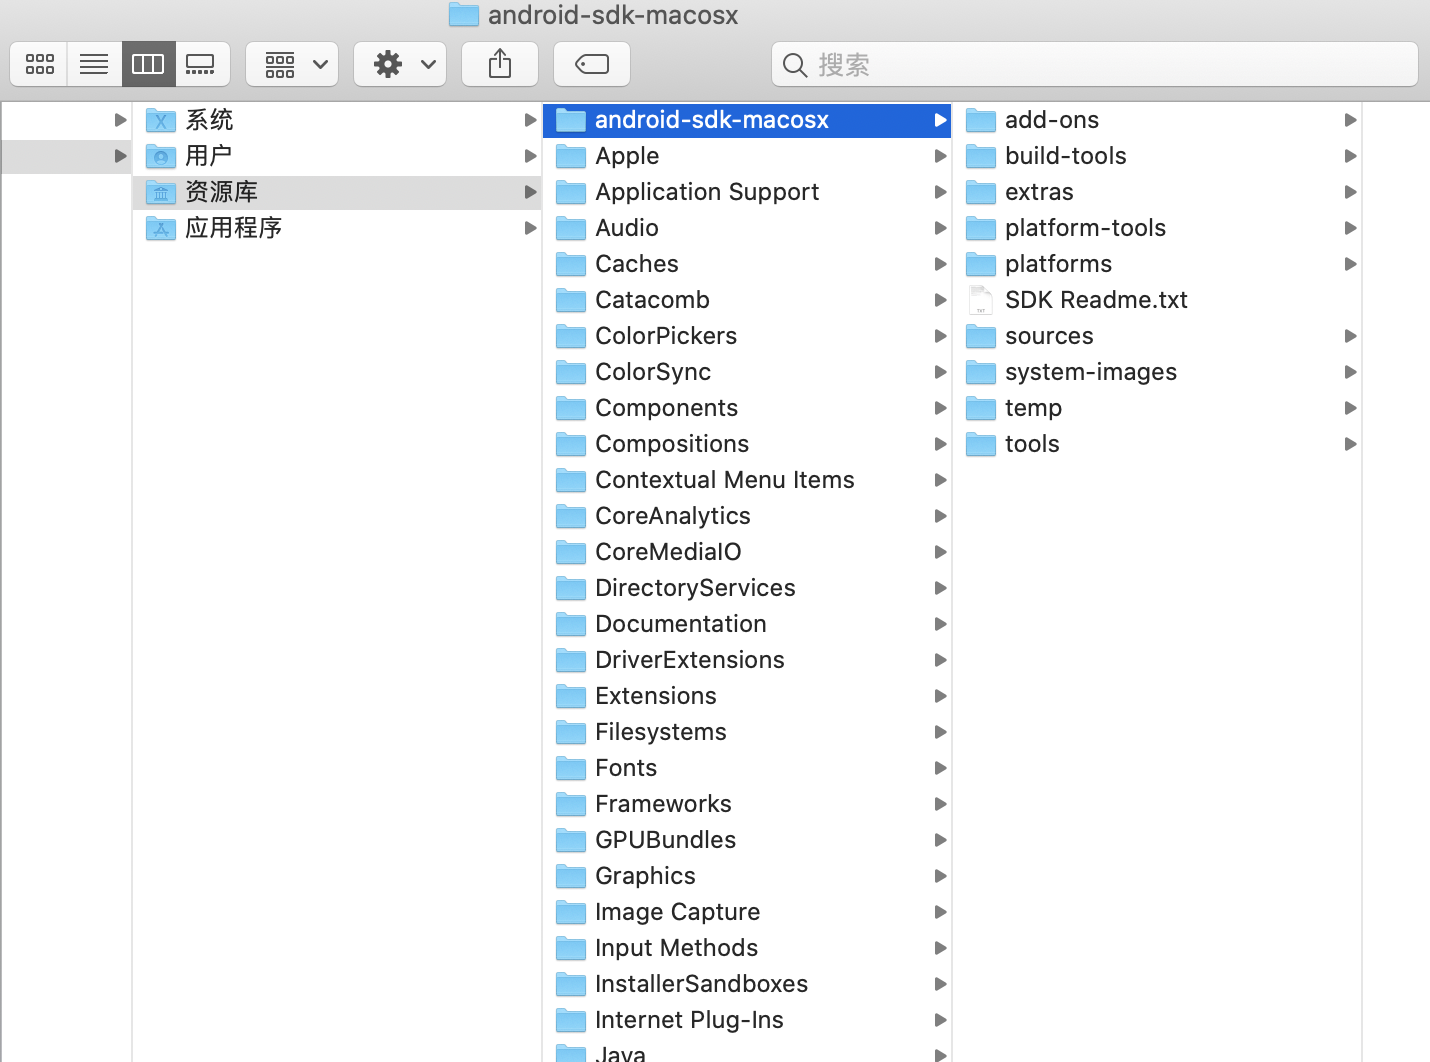
Task: Click the 应用程序 applications folder icon
Action: click(161, 229)
